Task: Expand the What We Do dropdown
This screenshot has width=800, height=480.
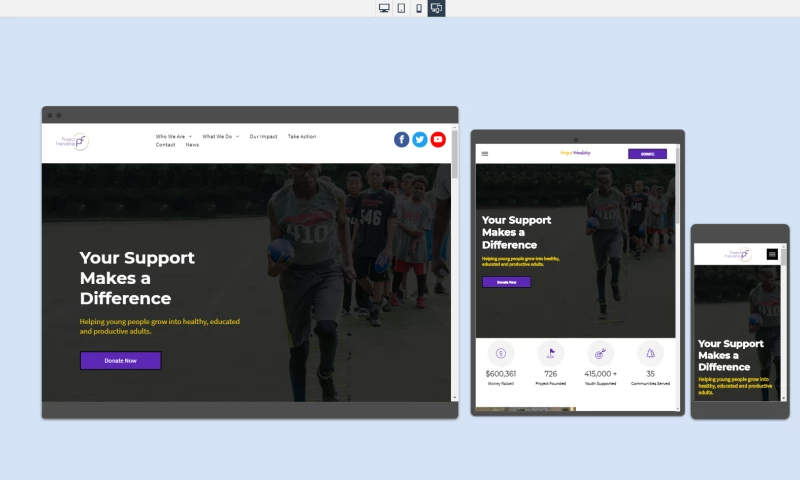Action: pos(220,136)
